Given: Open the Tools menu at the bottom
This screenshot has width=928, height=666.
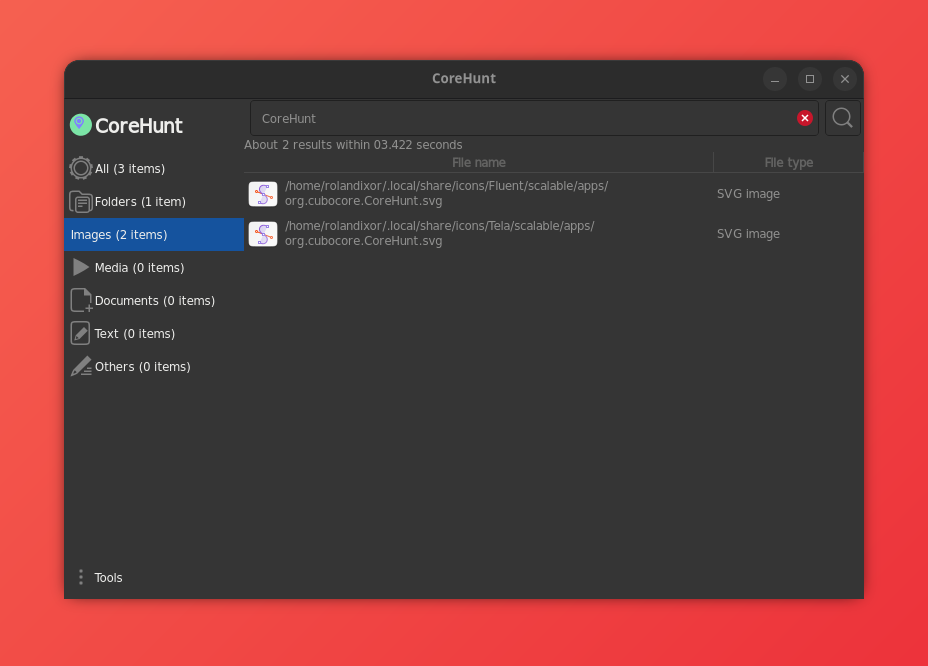Looking at the screenshot, I should [x=108, y=577].
